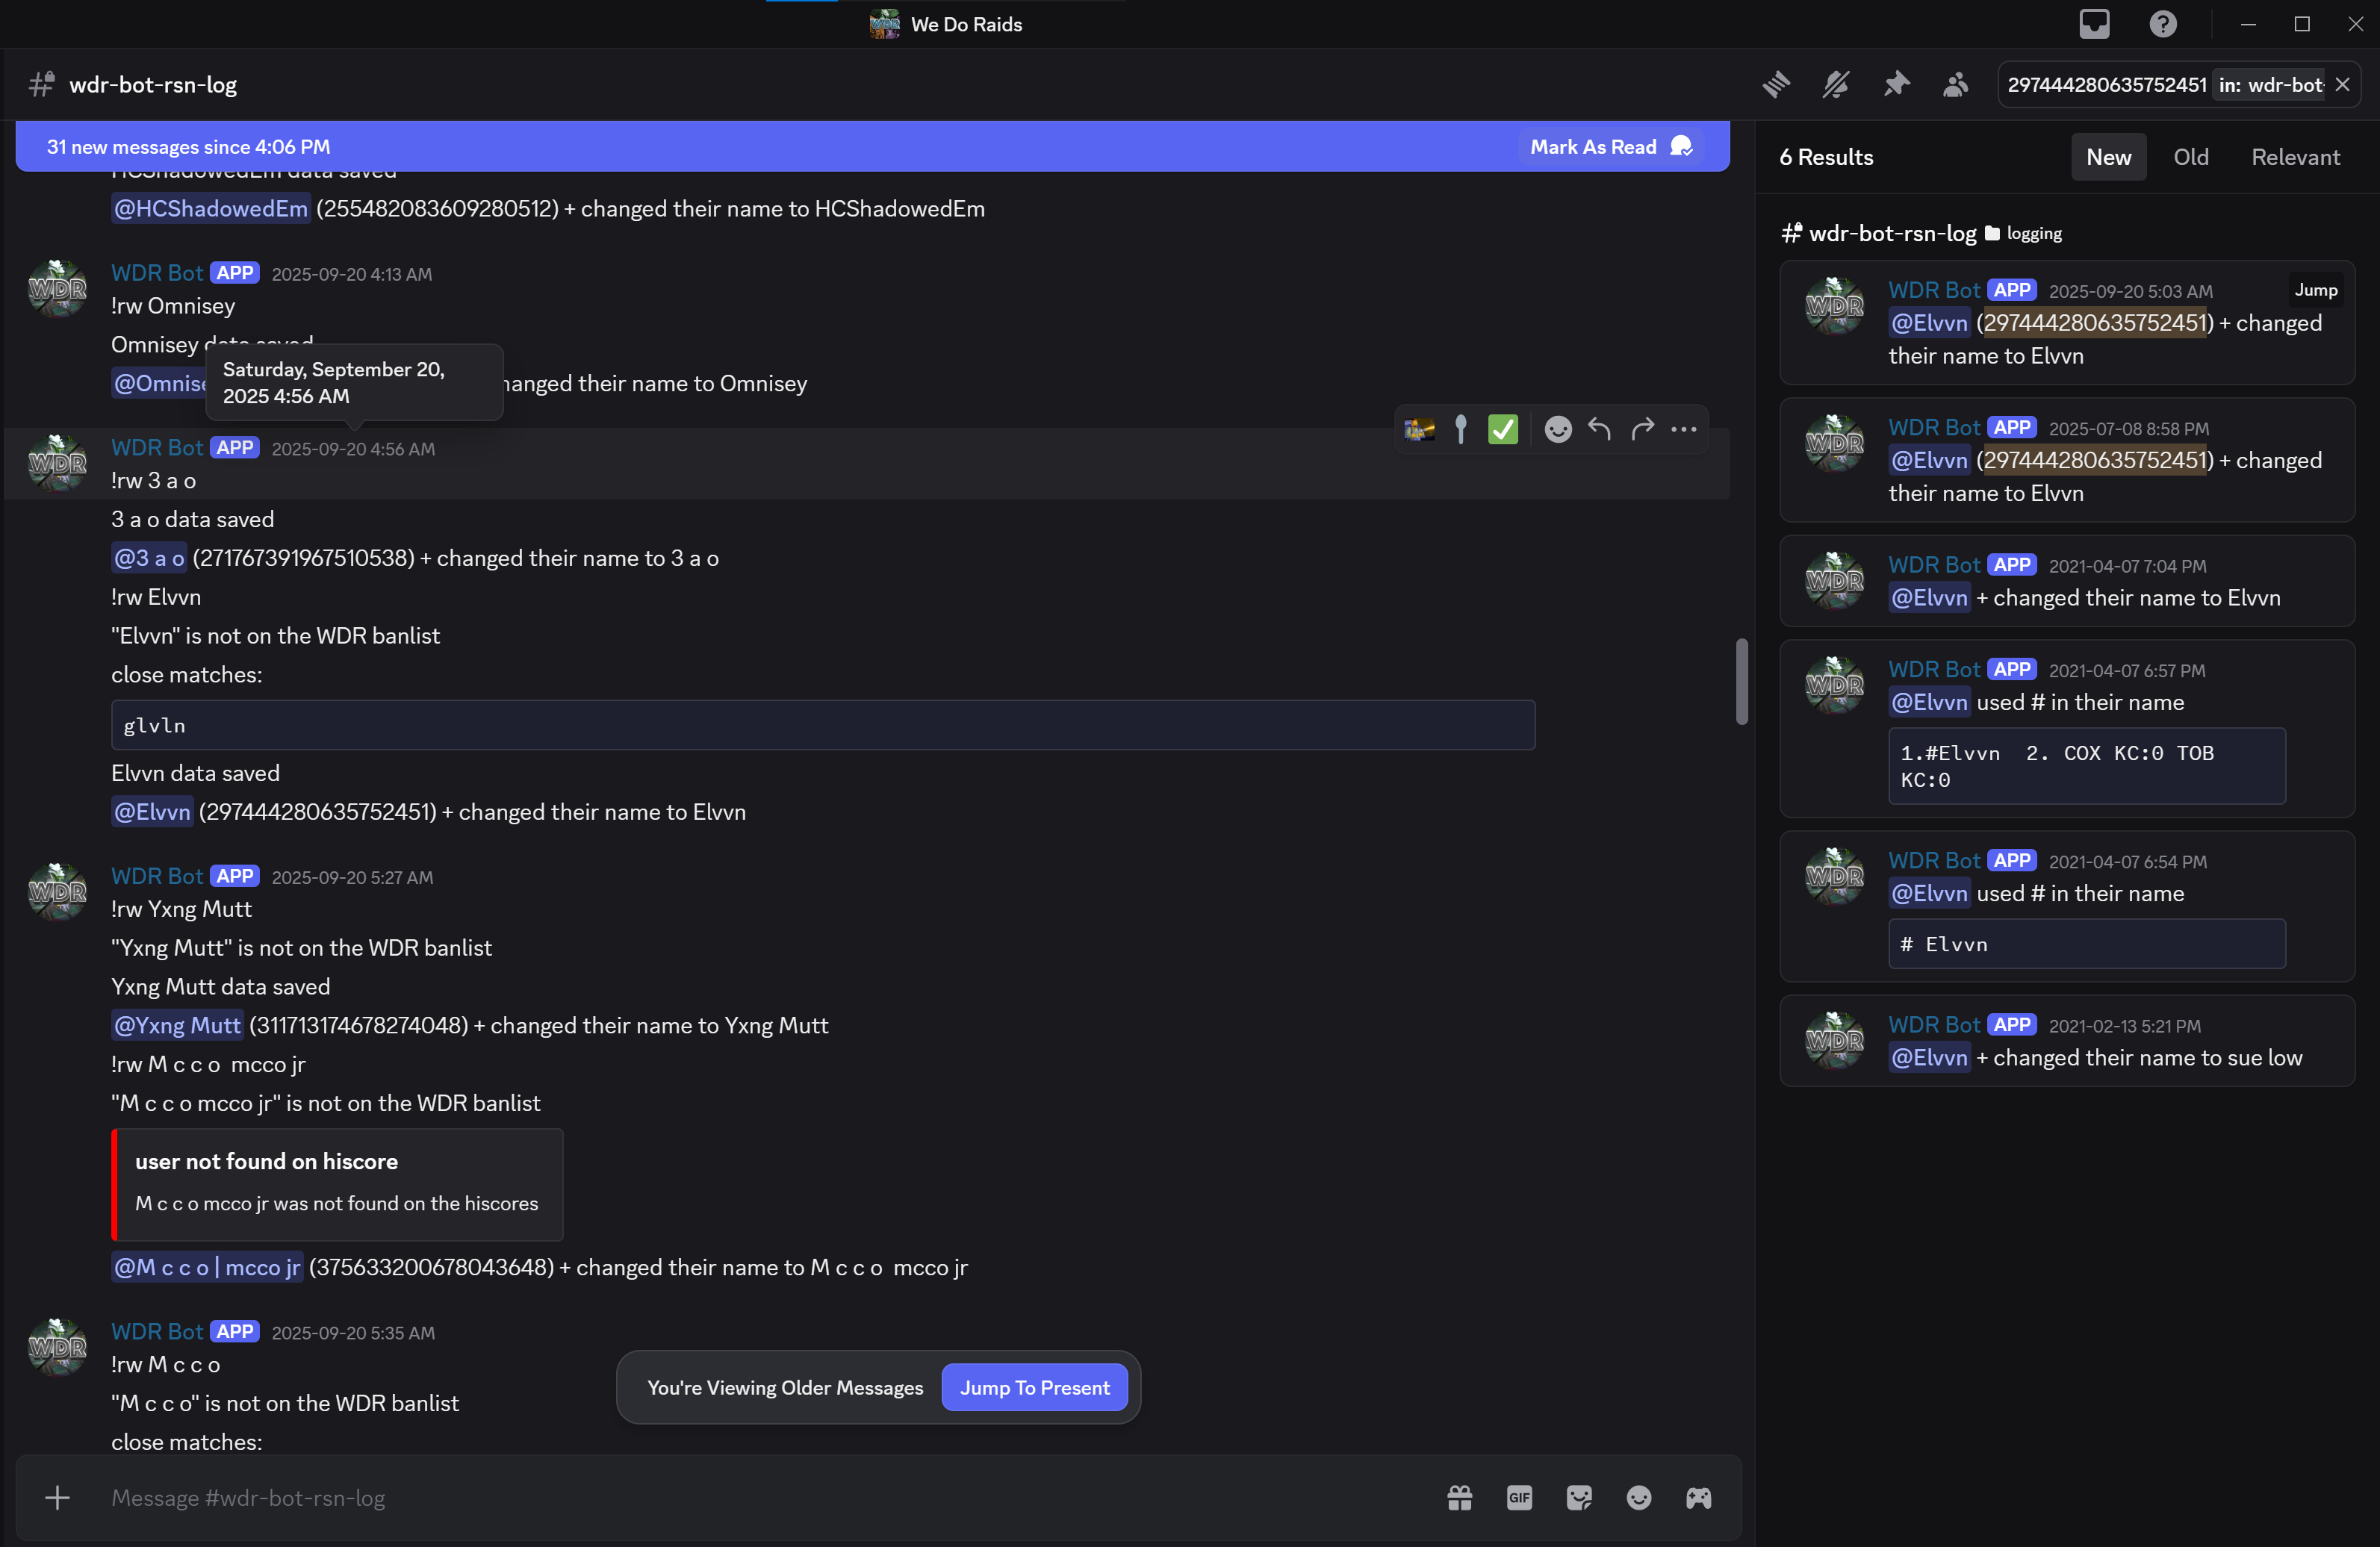The height and width of the screenshot is (1547, 2380).
Task: Click Jump To Present button
Action: [1035, 1388]
